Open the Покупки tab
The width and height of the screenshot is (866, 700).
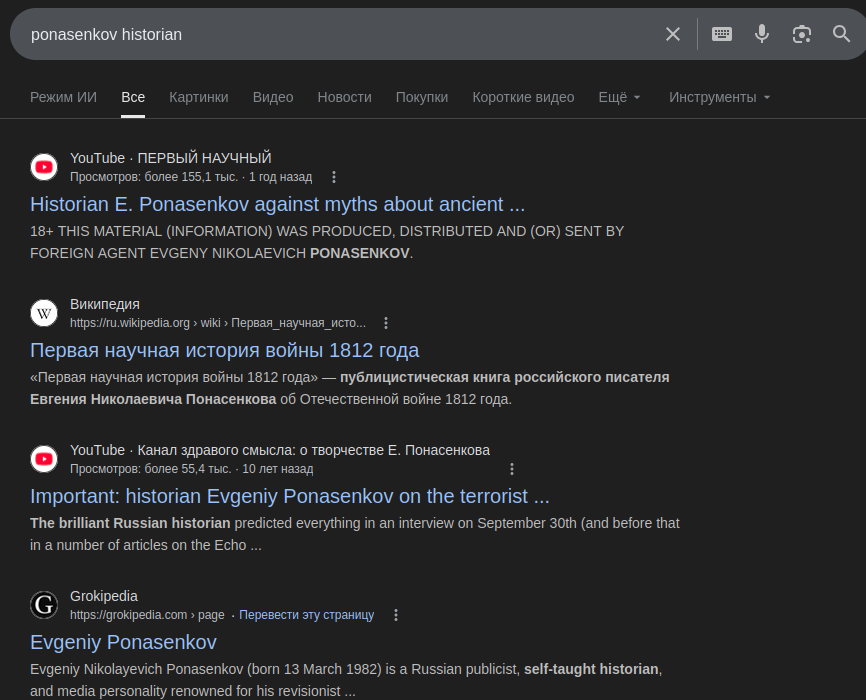coord(422,97)
